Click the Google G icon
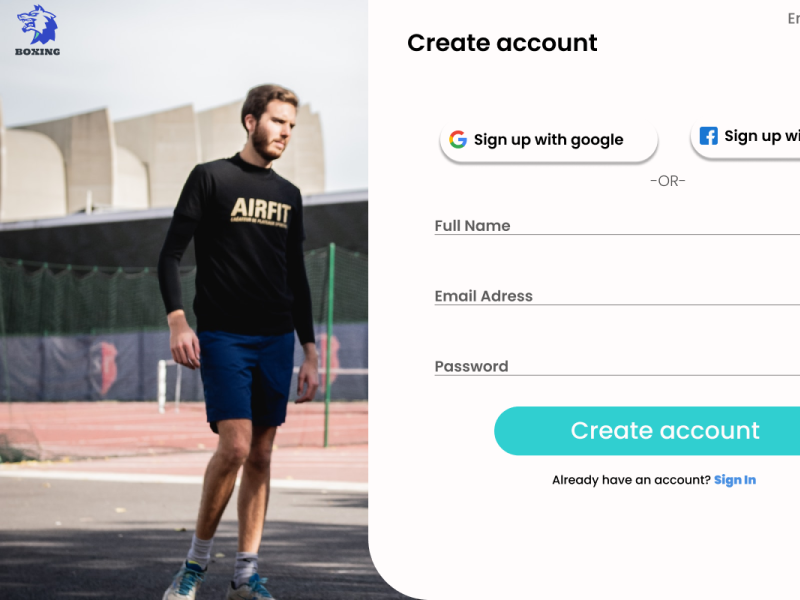The image size is (800, 600). [458, 139]
